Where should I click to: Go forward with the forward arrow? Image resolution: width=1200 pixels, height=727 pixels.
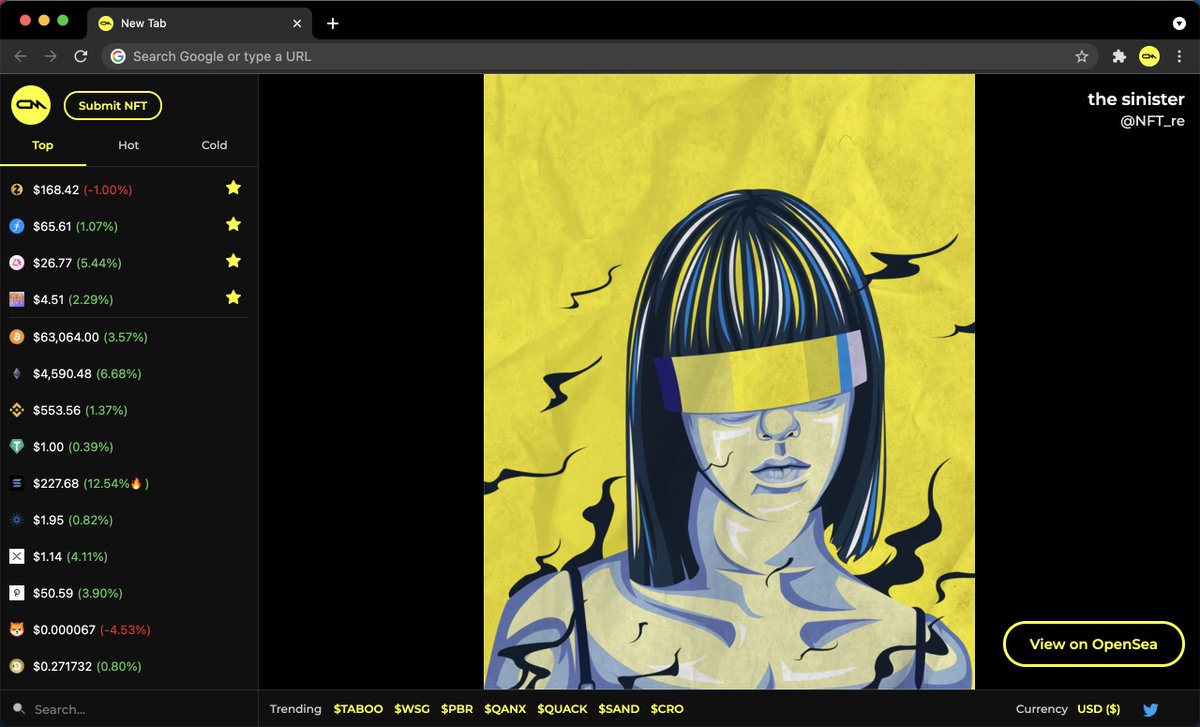(51, 57)
